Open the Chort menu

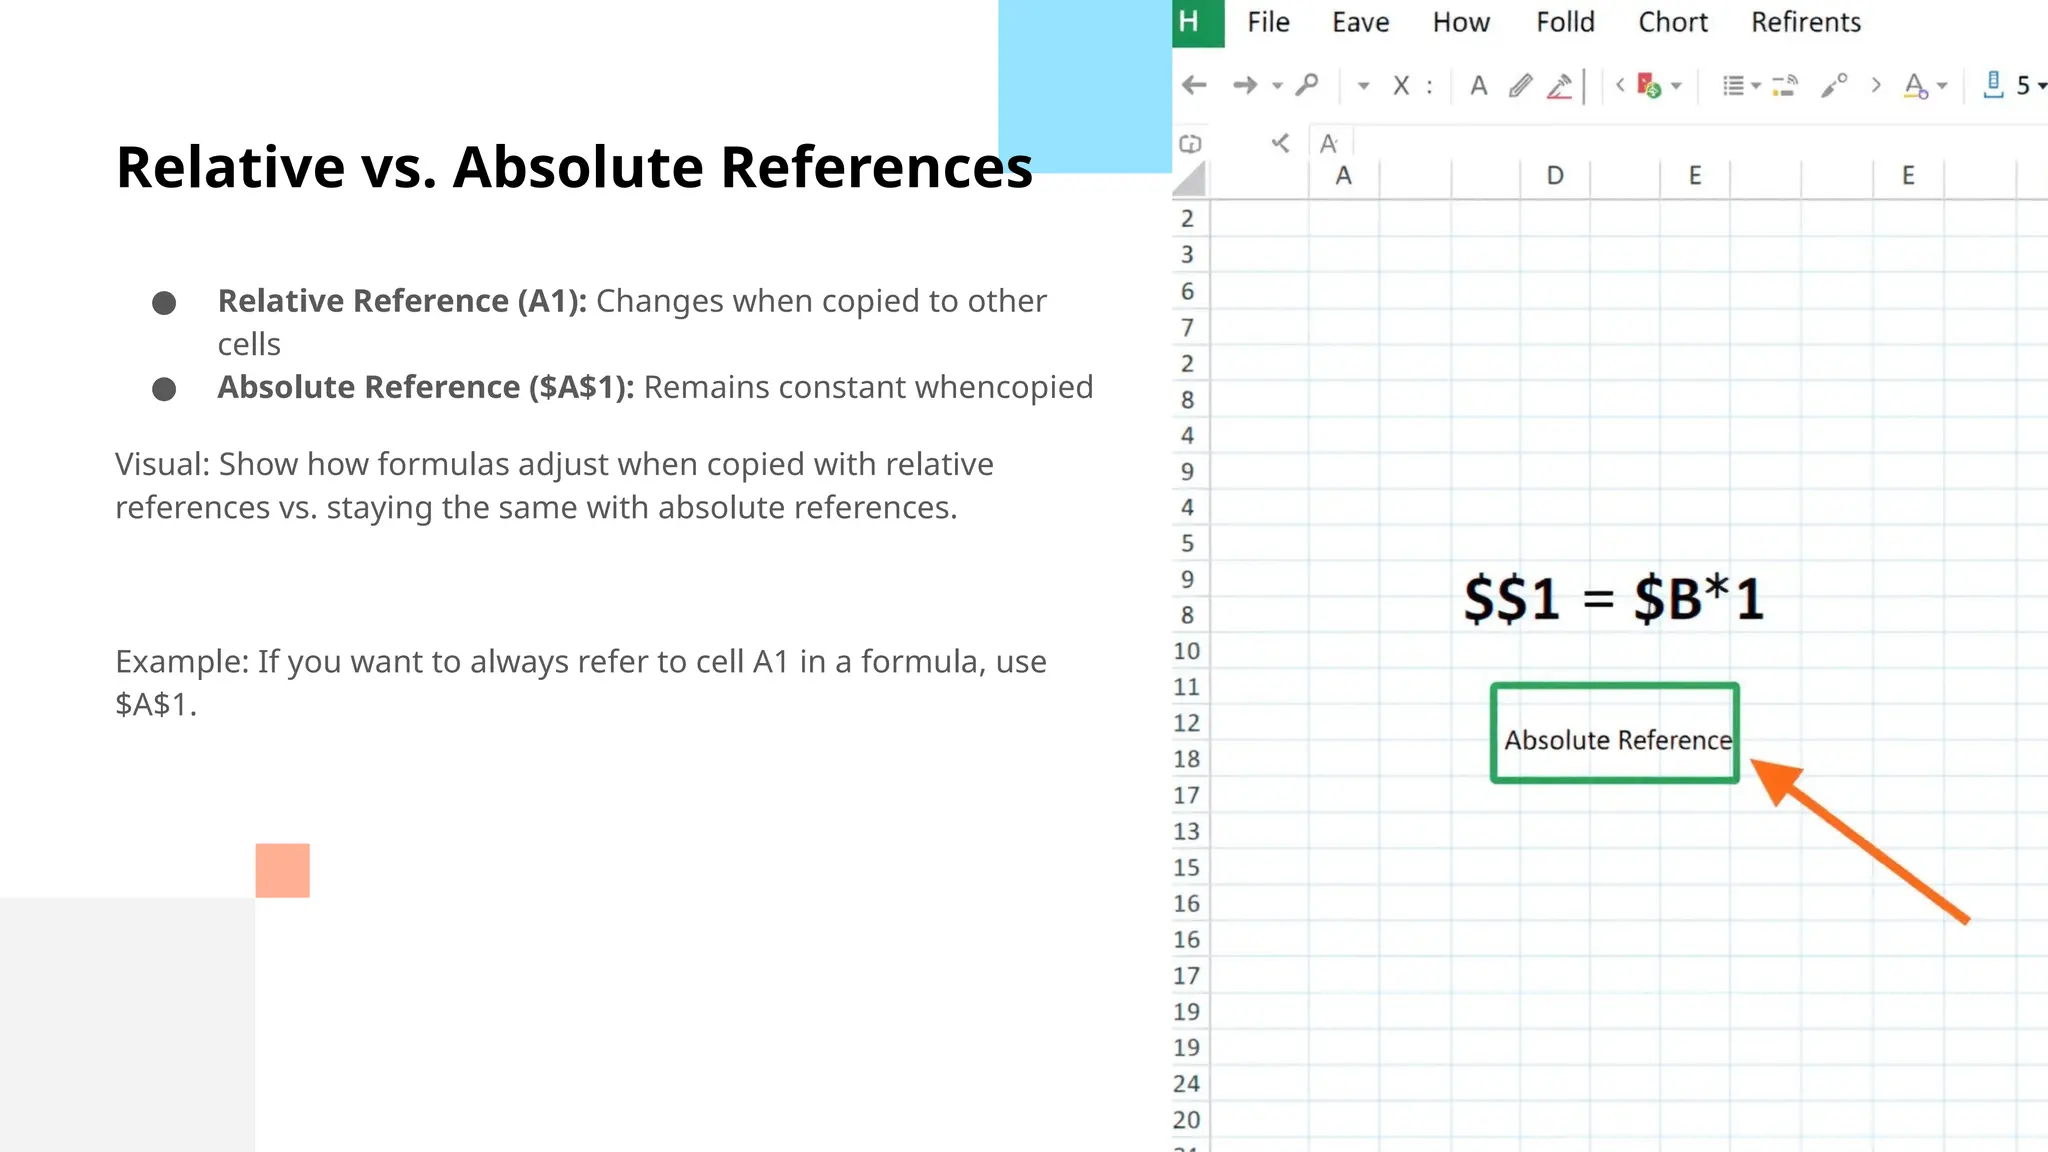[x=1673, y=22]
